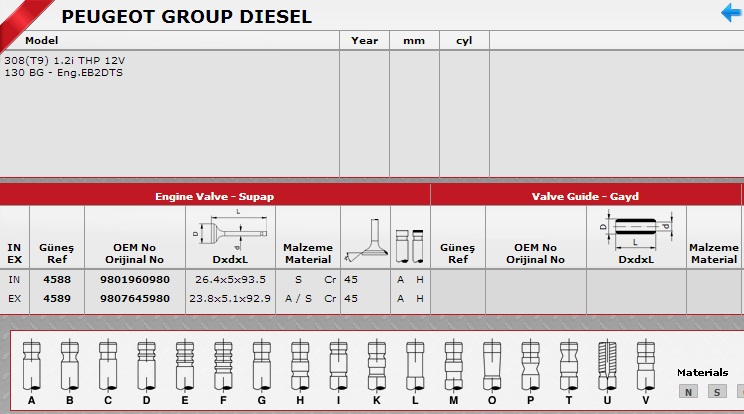Toggle the S material button

(x=717, y=392)
